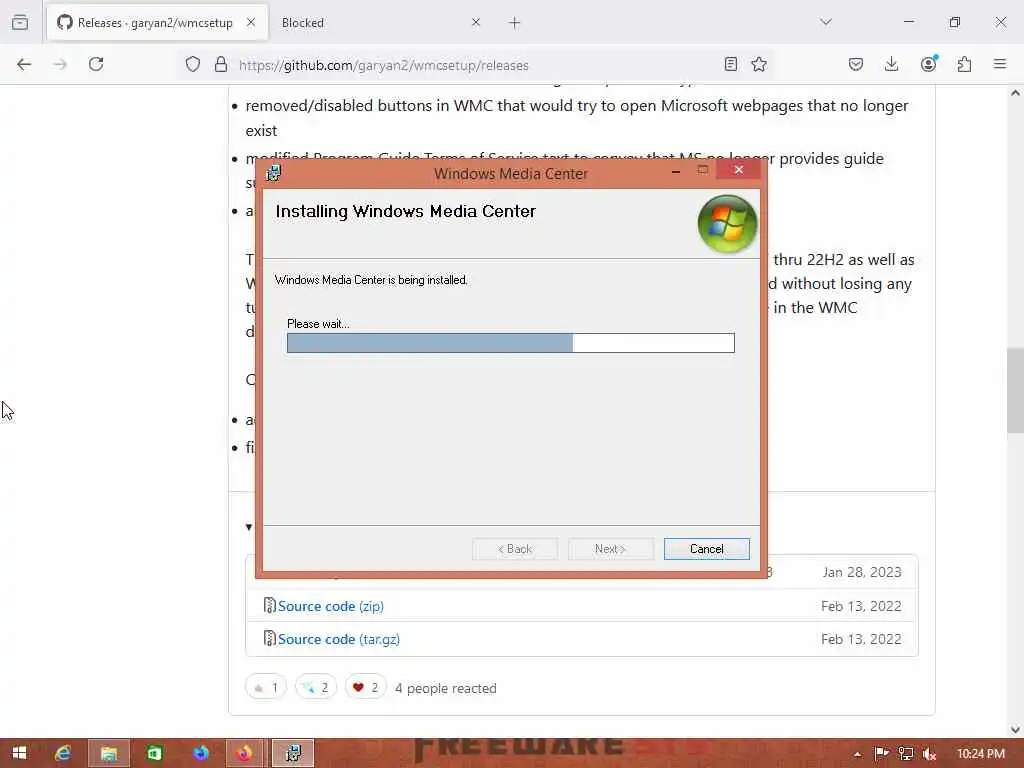Open Firefox account menu
The image size is (1024, 768).
(929, 64)
